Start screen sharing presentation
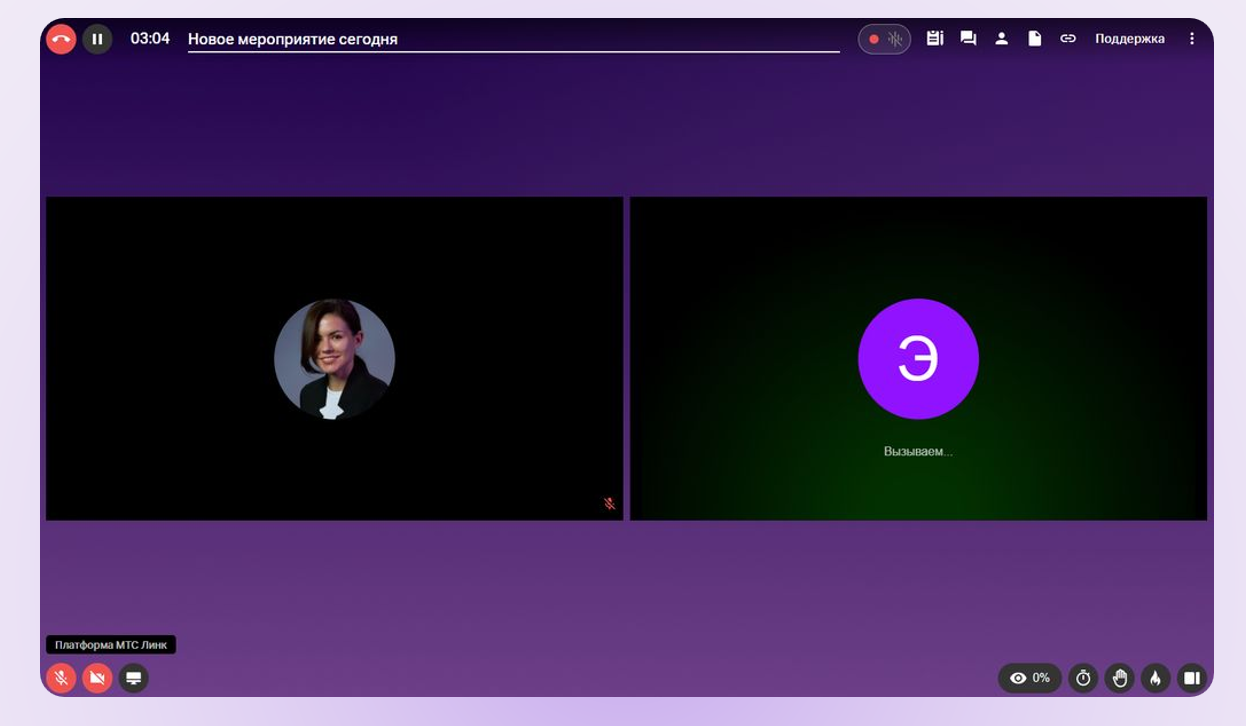Image resolution: width=1246 pixels, height=726 pixels. 133,678
